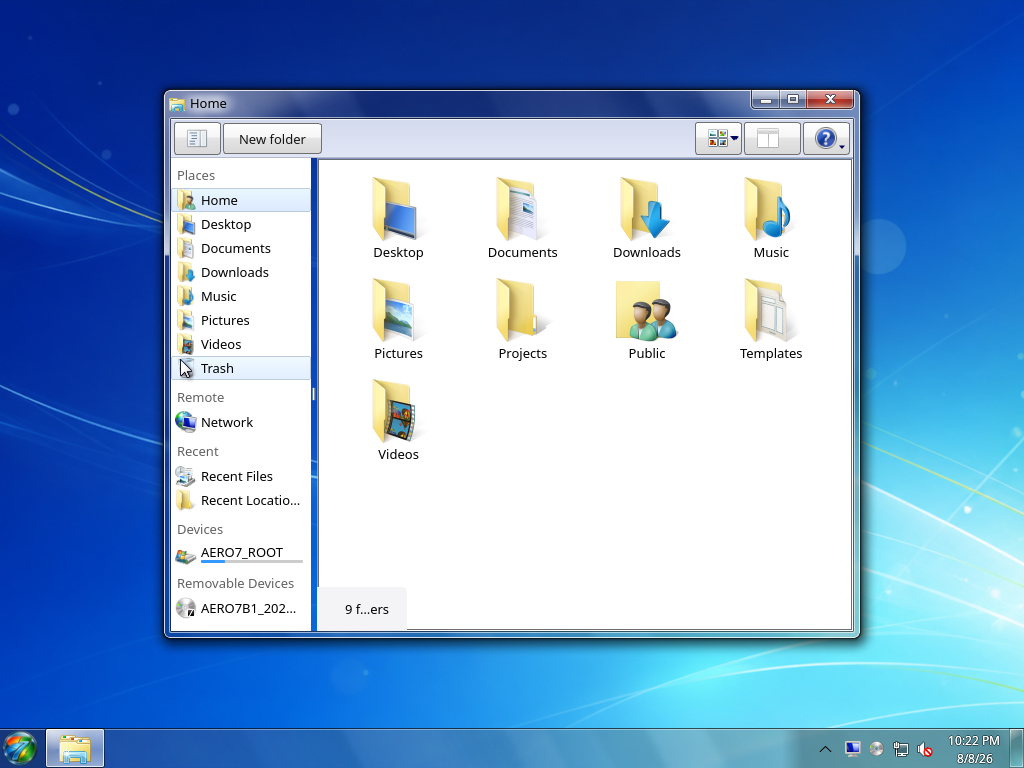Open the AERO7B1 removable disc
1024x768 pixels.
[241, 608]
